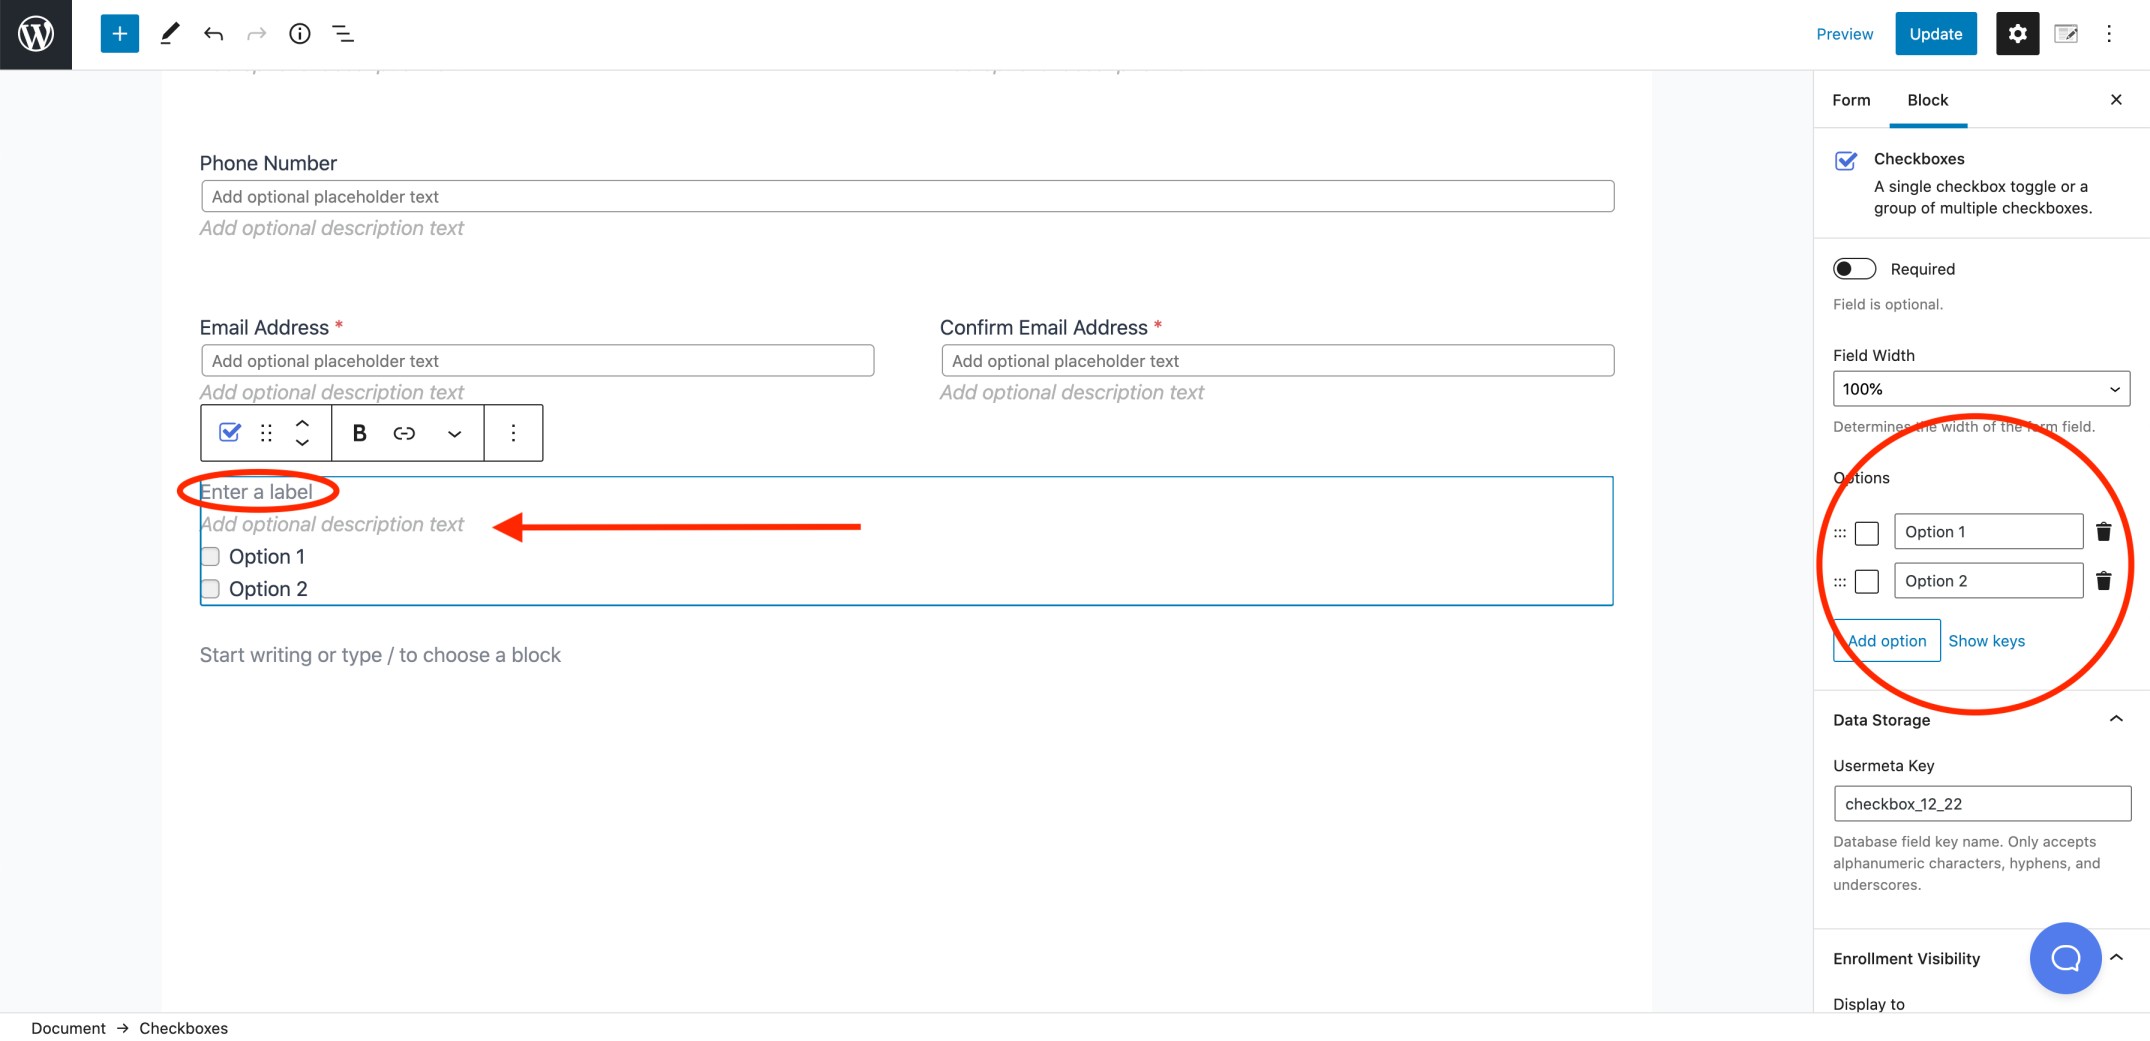Tick the Option 1 checkbox in the form
This screenshot has height=1041, width=2150.
coord(210,556)
